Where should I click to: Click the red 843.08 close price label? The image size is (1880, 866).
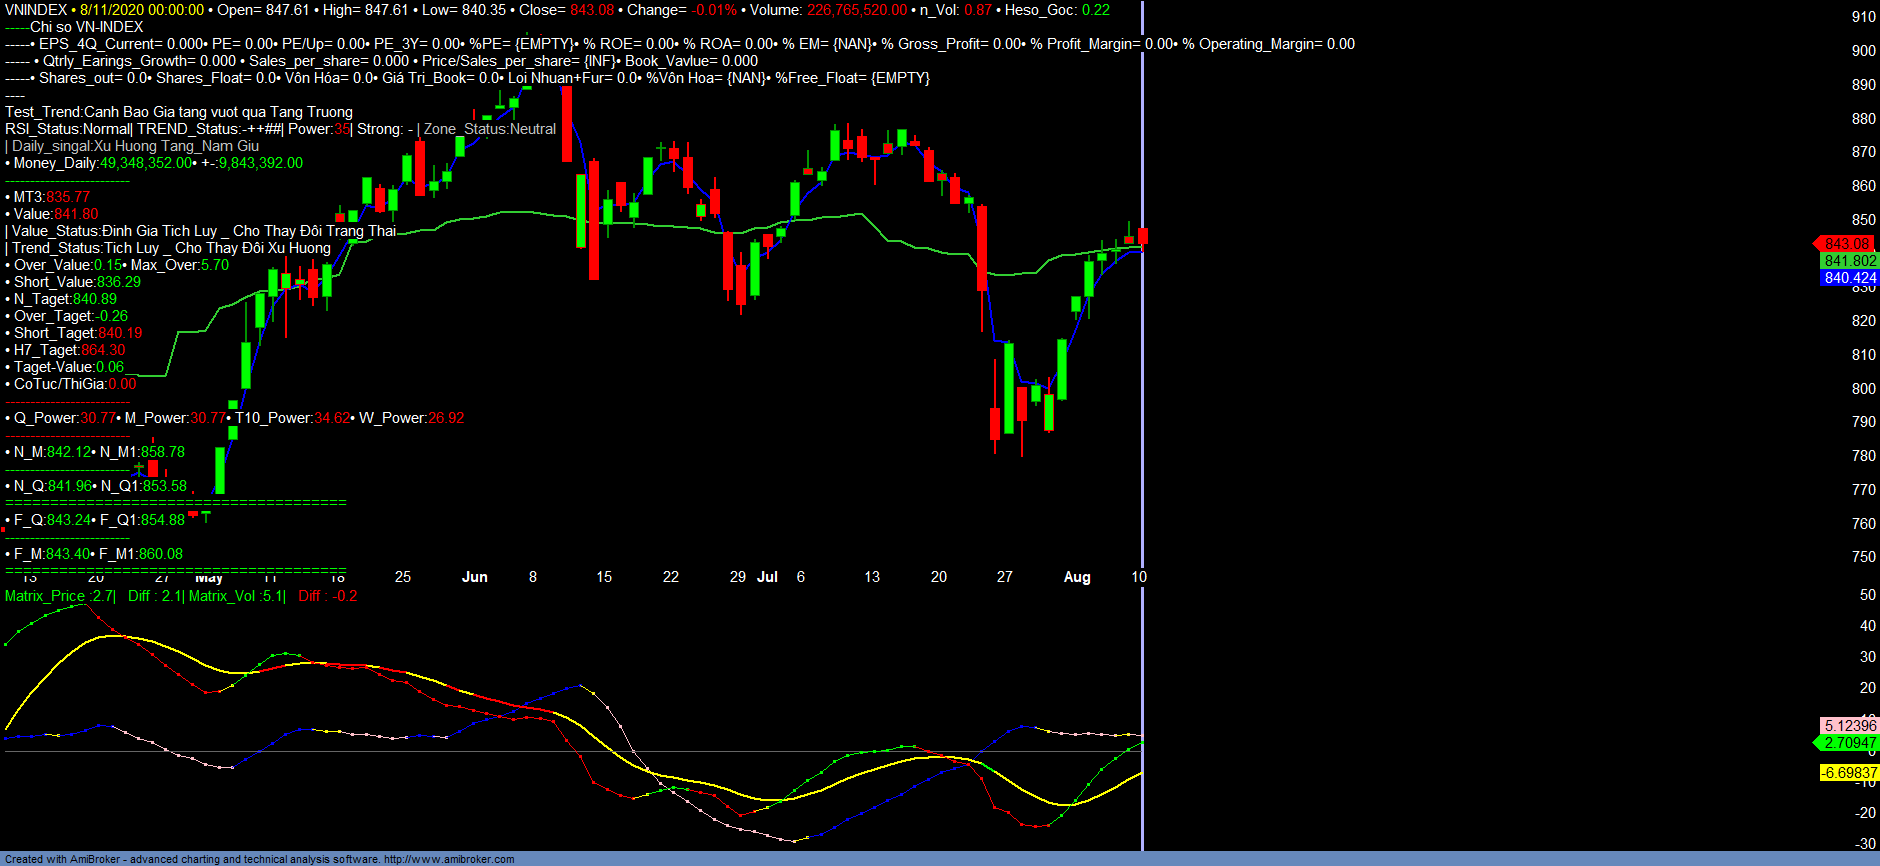(x=1846, y=244)
